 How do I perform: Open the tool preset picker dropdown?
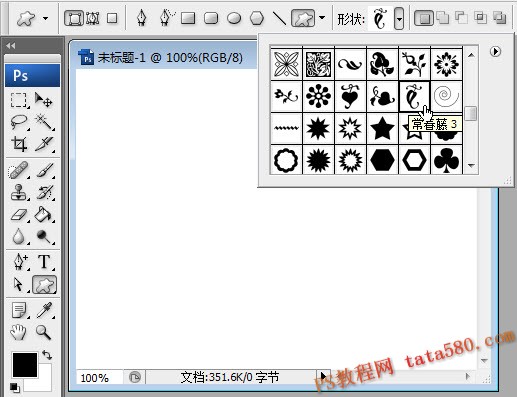(x=45, y=18)
